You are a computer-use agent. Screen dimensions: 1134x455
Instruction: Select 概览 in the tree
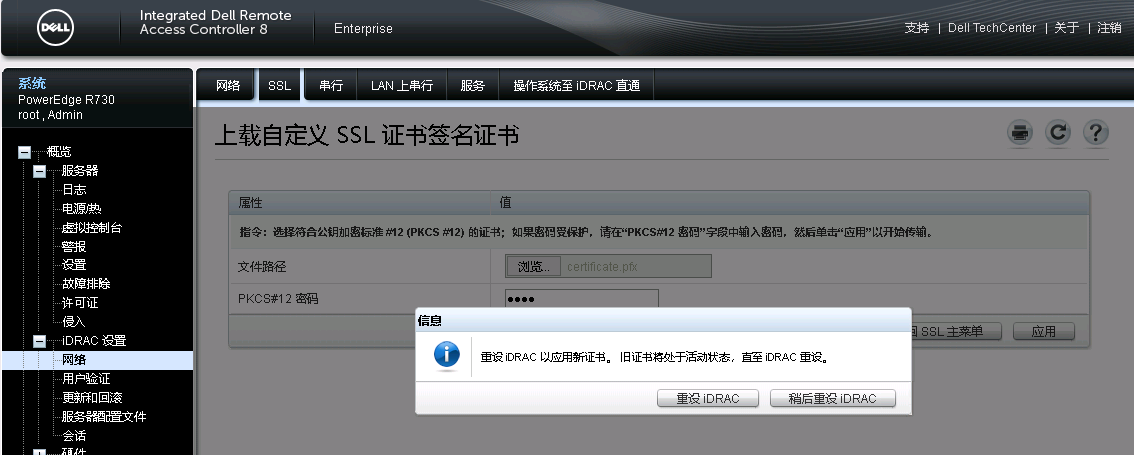click(59, 152)
